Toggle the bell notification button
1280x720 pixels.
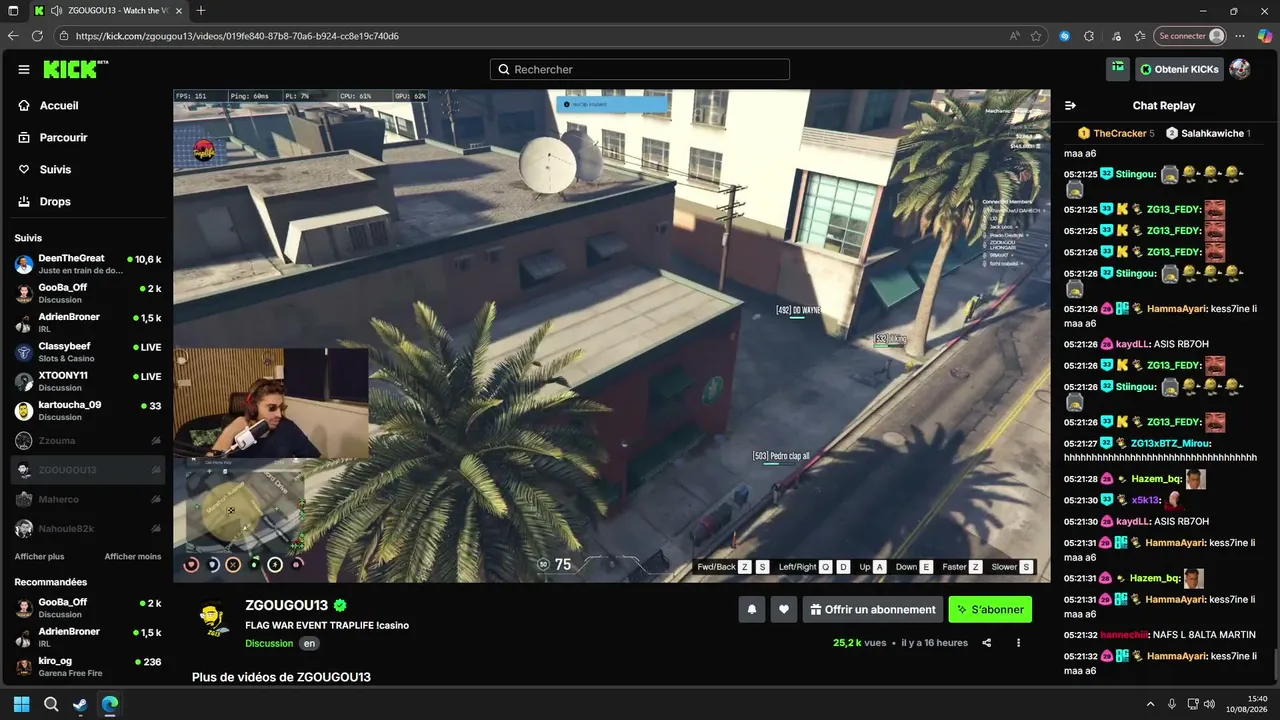click(x=752, y=609)
